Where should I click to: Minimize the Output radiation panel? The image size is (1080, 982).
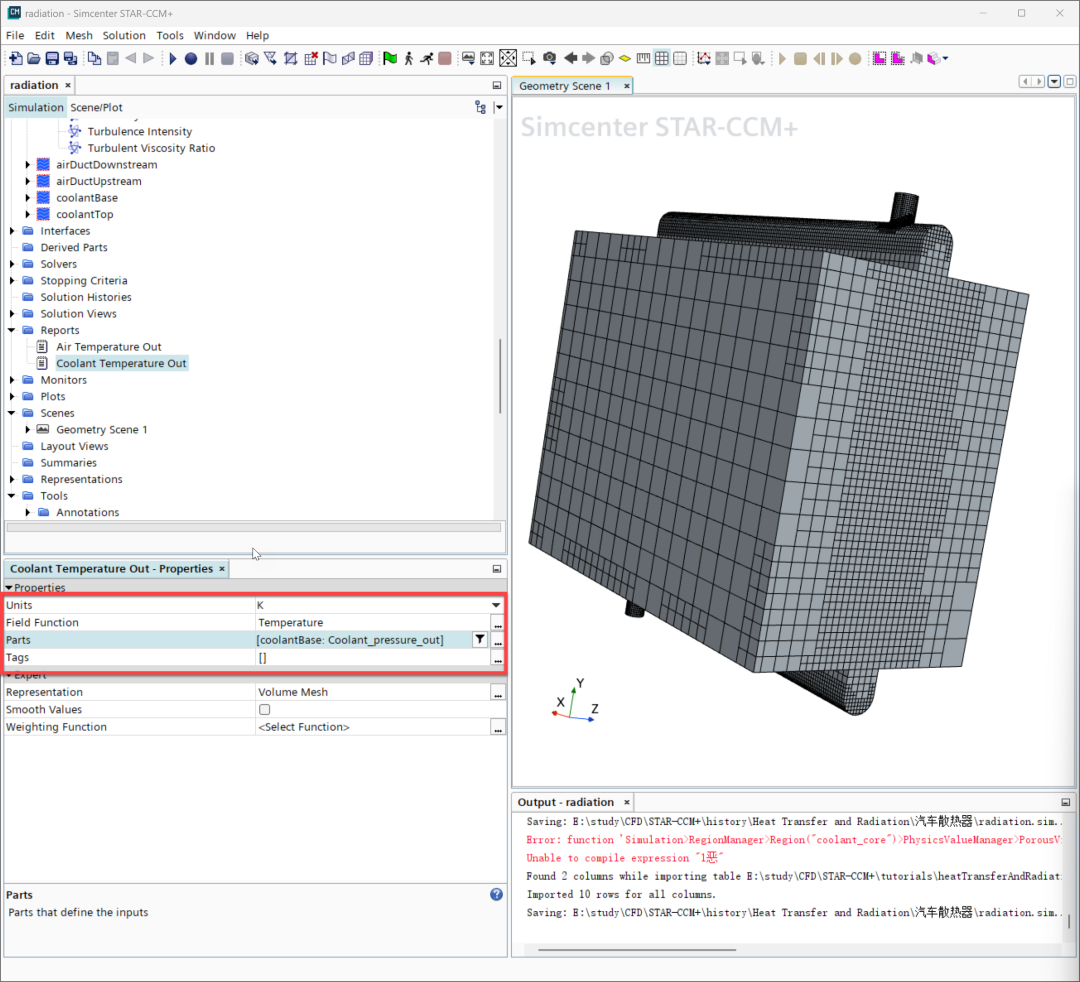point(1066,802)
